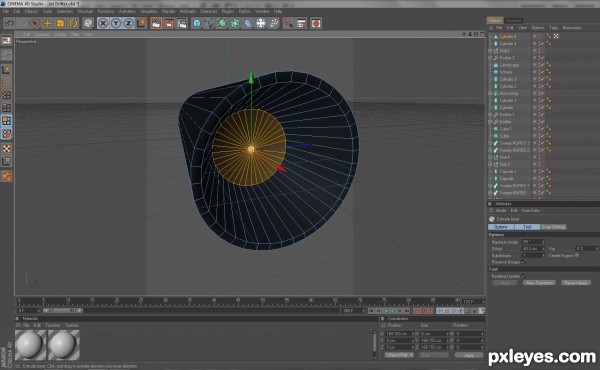Toggle the Y axis lock
Viewport: 600px width, 370px height.
pos(116,23)
